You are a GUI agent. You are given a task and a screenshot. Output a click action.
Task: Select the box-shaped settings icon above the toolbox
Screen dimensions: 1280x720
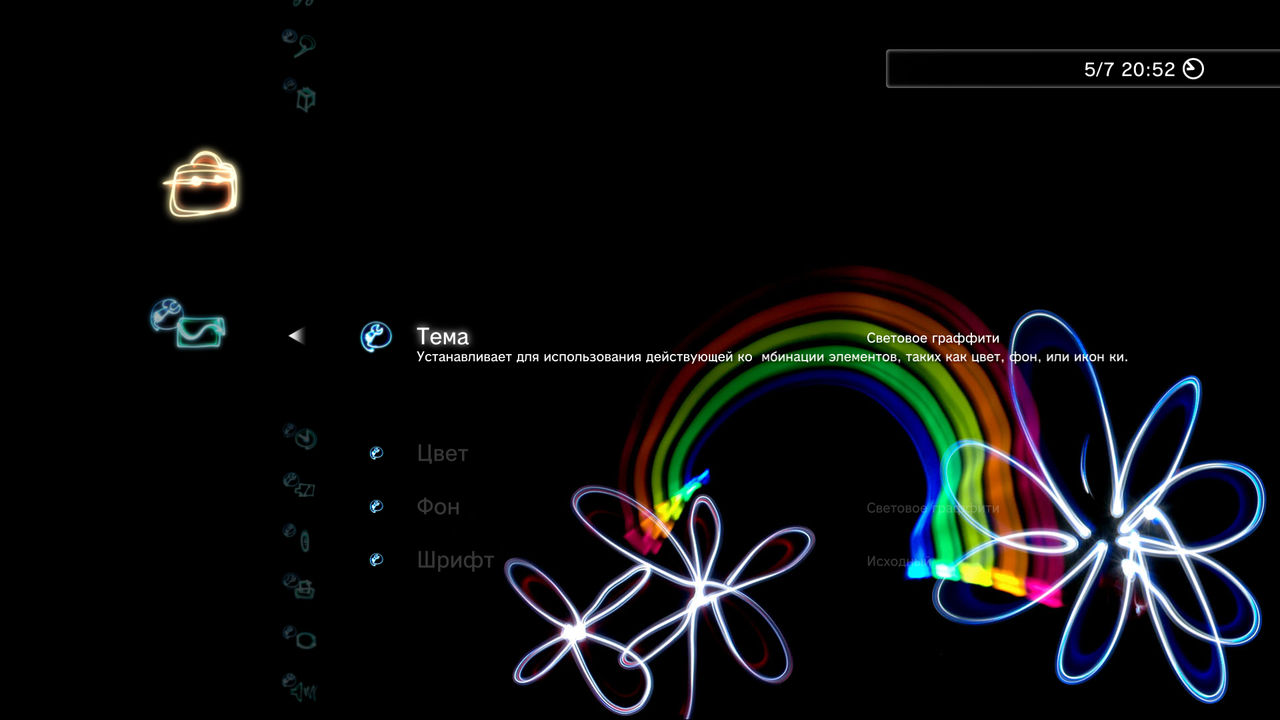click(299, 95)
